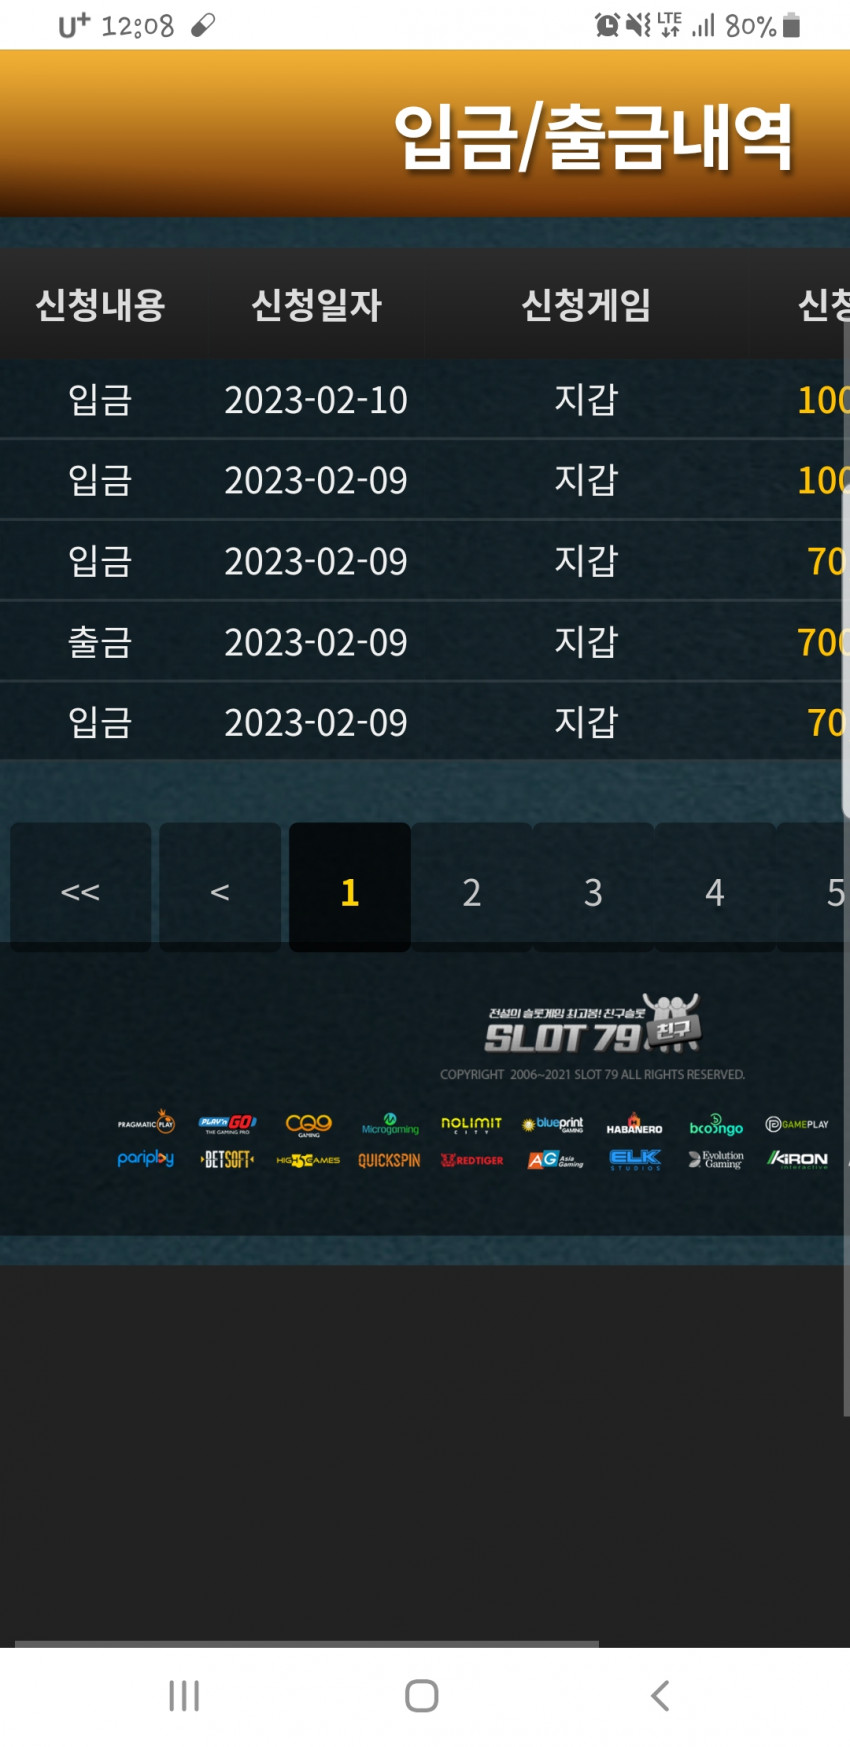The height and width of the screenshot is (1747, 850).
Task: Go to previous page with < button
Action: pyautogui.click(x=220, y=888)
